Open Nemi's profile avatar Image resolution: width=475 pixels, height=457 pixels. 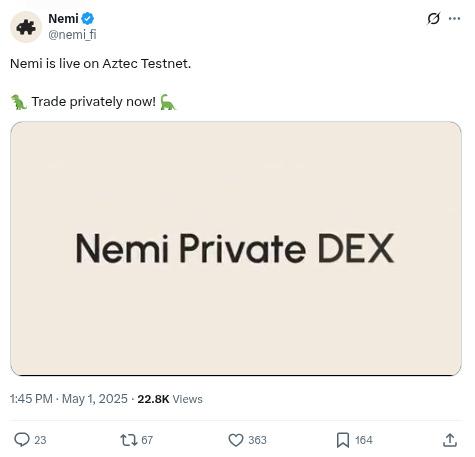click(x=26, y=27)
